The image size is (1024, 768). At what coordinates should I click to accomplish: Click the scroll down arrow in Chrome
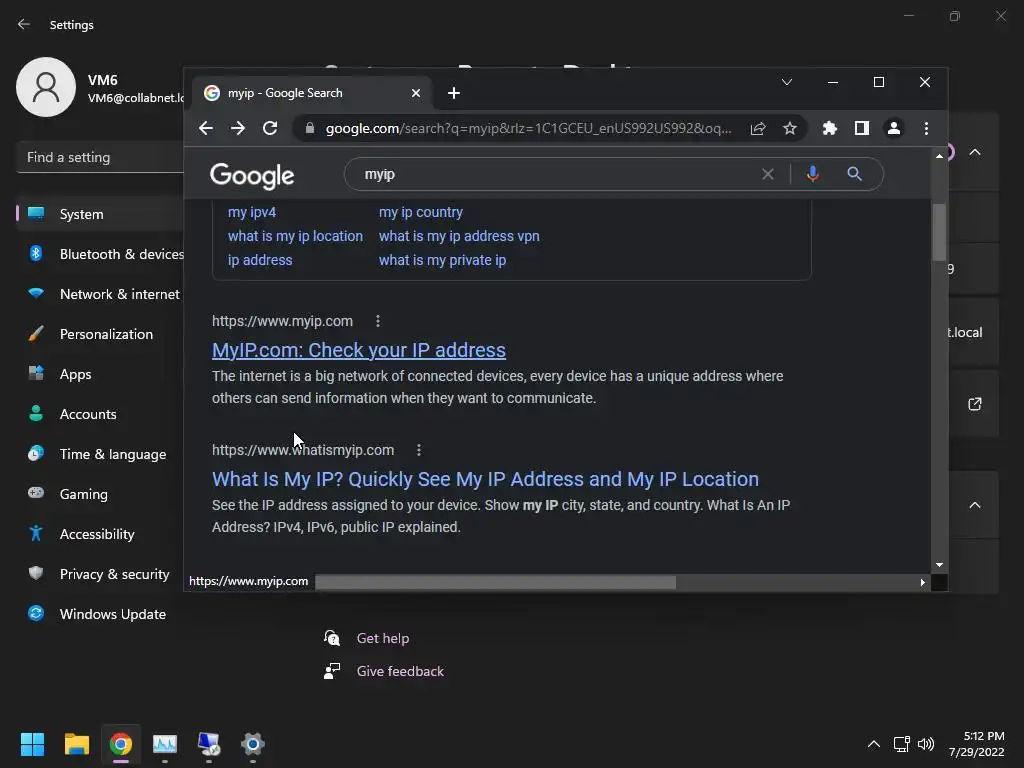pos(939,565)
